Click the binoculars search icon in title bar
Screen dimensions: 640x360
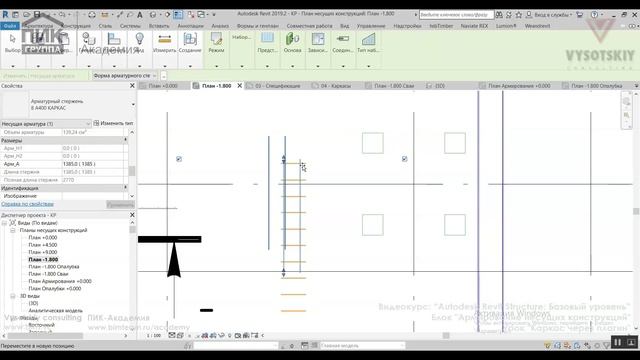click(x=499, y=15)
